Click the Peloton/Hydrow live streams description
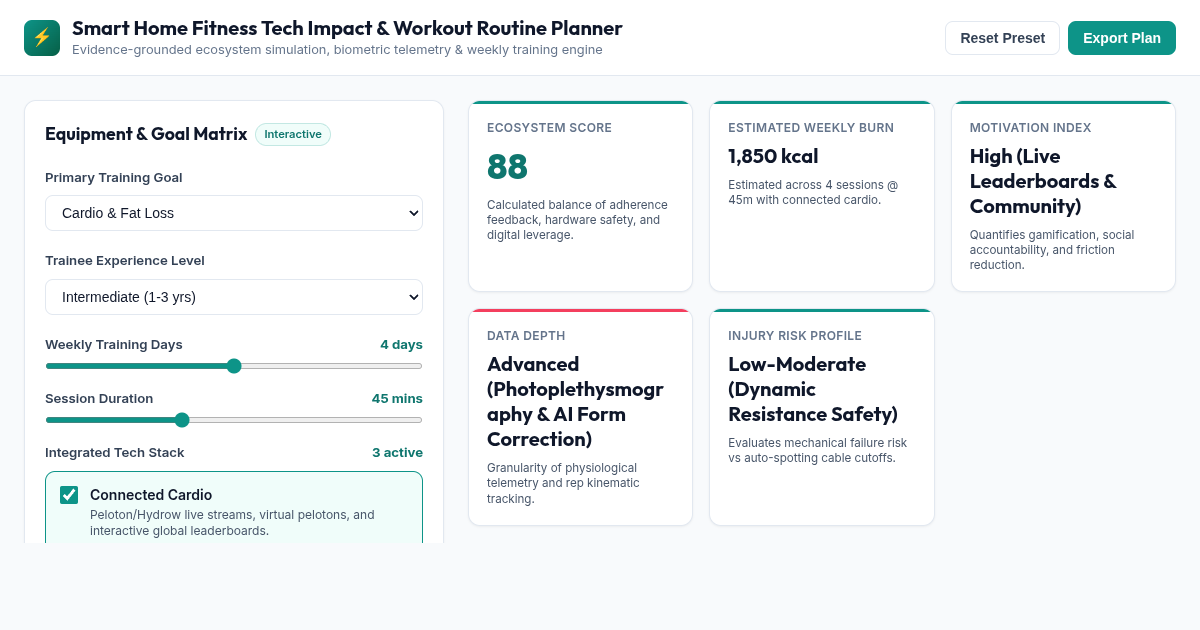Image resolution: width=1200 pixels, height=630 pixels. [232, 523]
